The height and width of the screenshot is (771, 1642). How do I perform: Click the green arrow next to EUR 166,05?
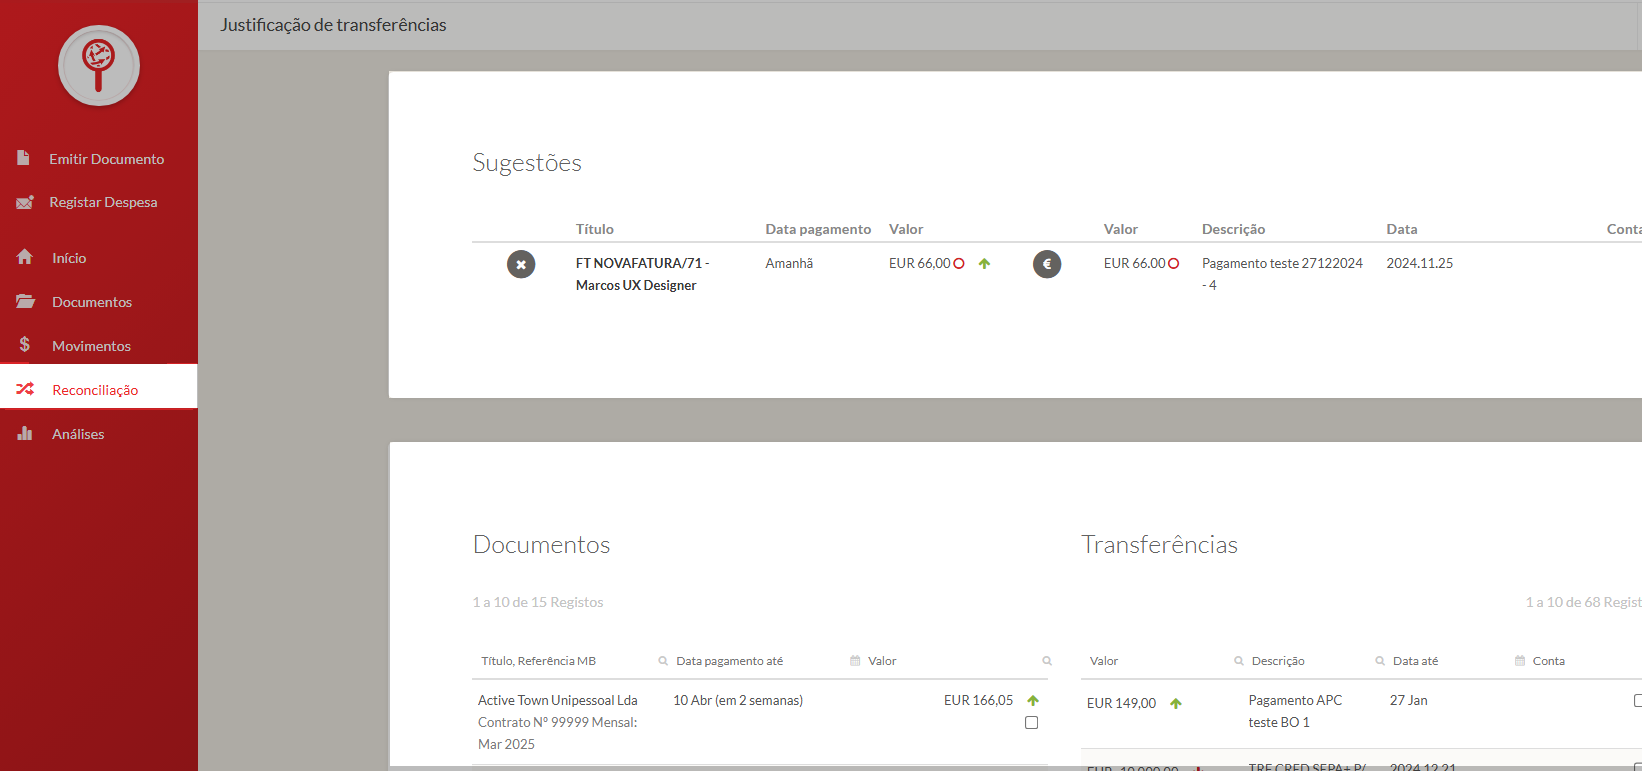1033,700
